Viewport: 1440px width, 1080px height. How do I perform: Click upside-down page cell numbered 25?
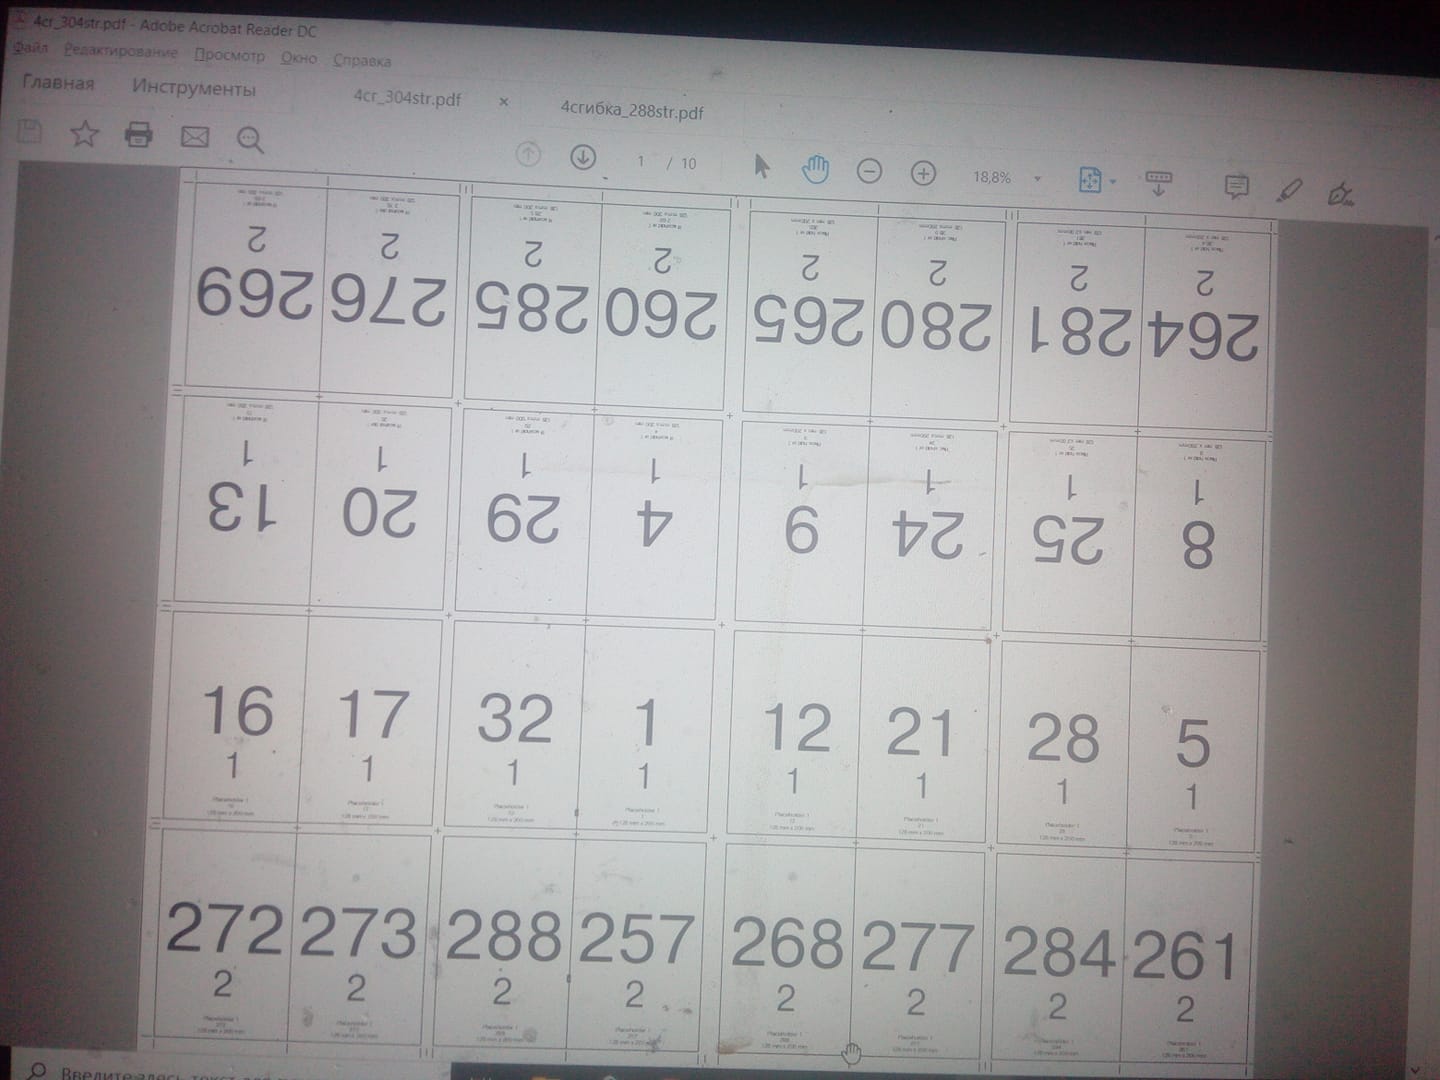pyautogui.click(x=1068, y=534)
